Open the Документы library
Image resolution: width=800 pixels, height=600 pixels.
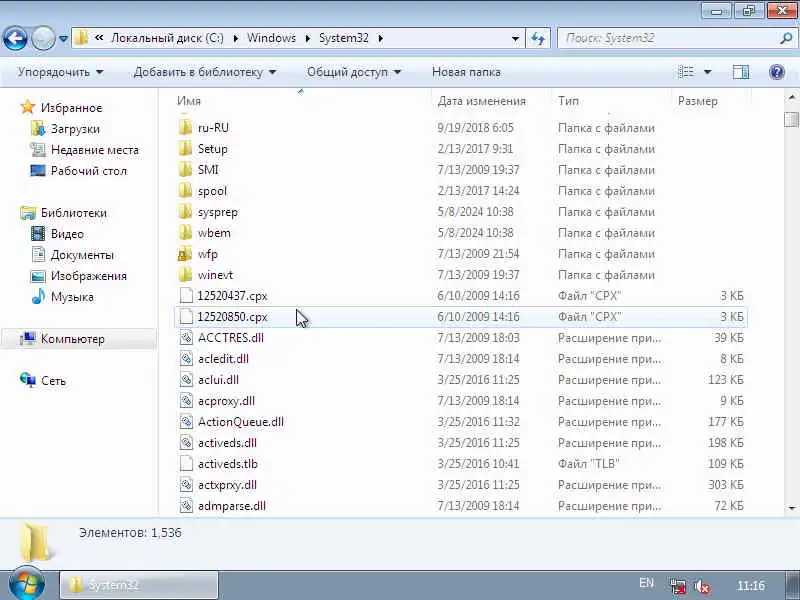pyautogui.click(x=82, y=255)
